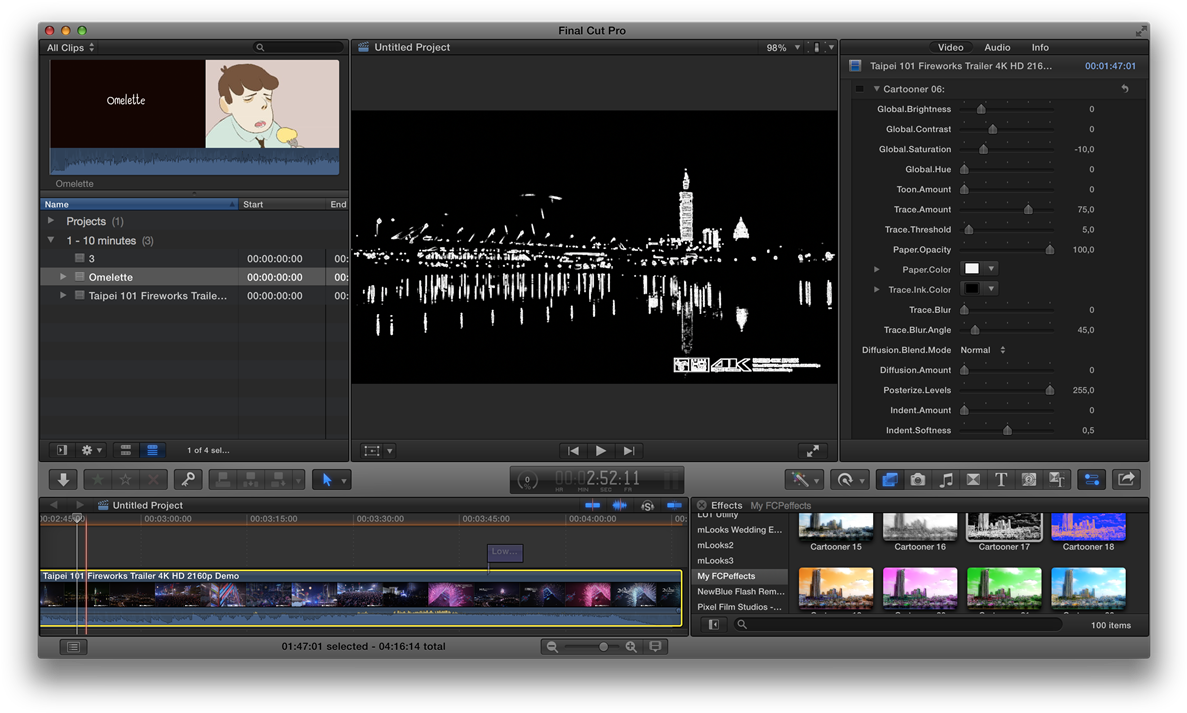Click timeline zoom out magnifier
Screen dimensions: 1187x713
pyautogui.click(x=552, y=646)
